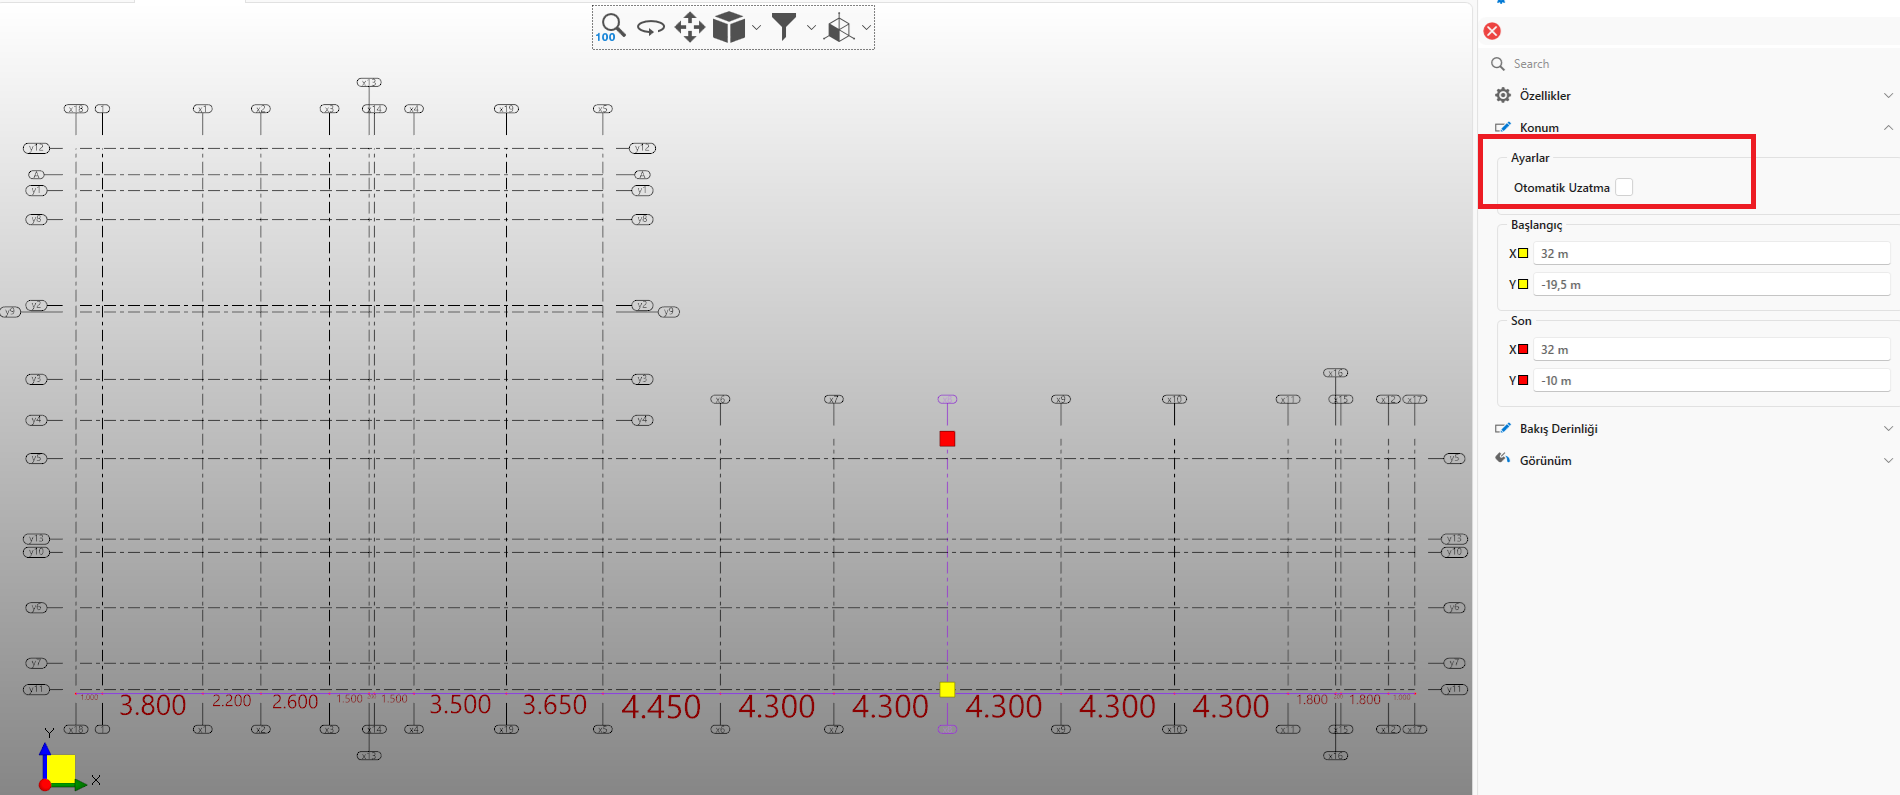
Task: Click the y6 grid bubble on the left
Action: (36, 607)
